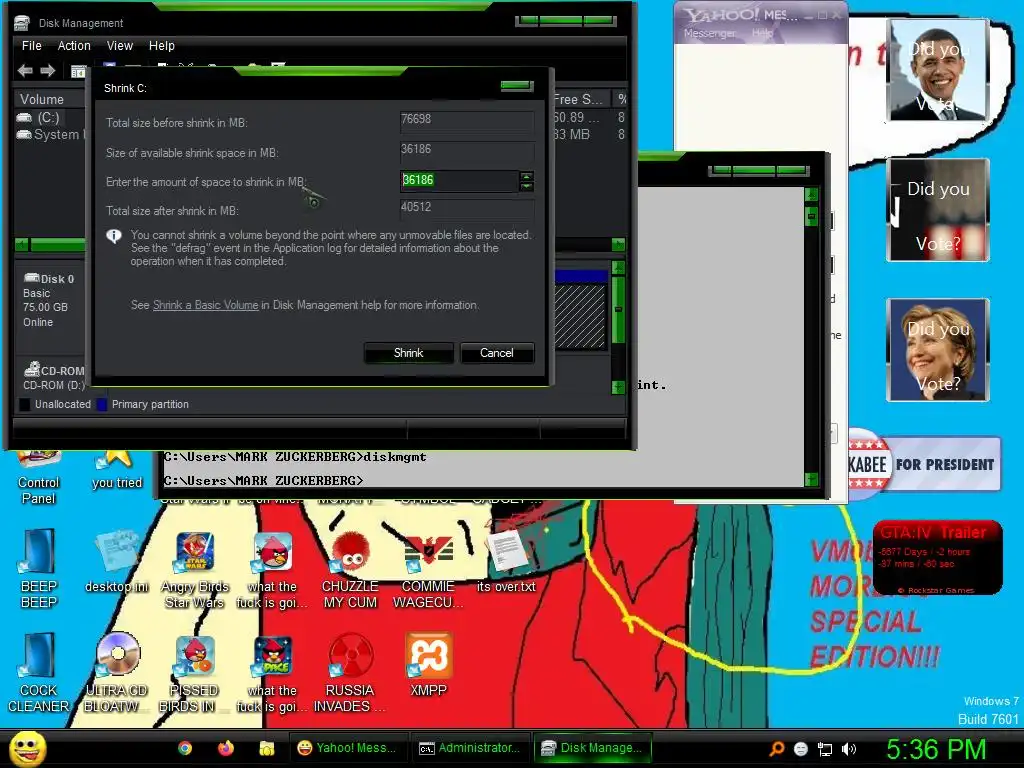Screen dimensions: 1024x768
Task: Click the network tray icon
Action: (x=825, y=749)
